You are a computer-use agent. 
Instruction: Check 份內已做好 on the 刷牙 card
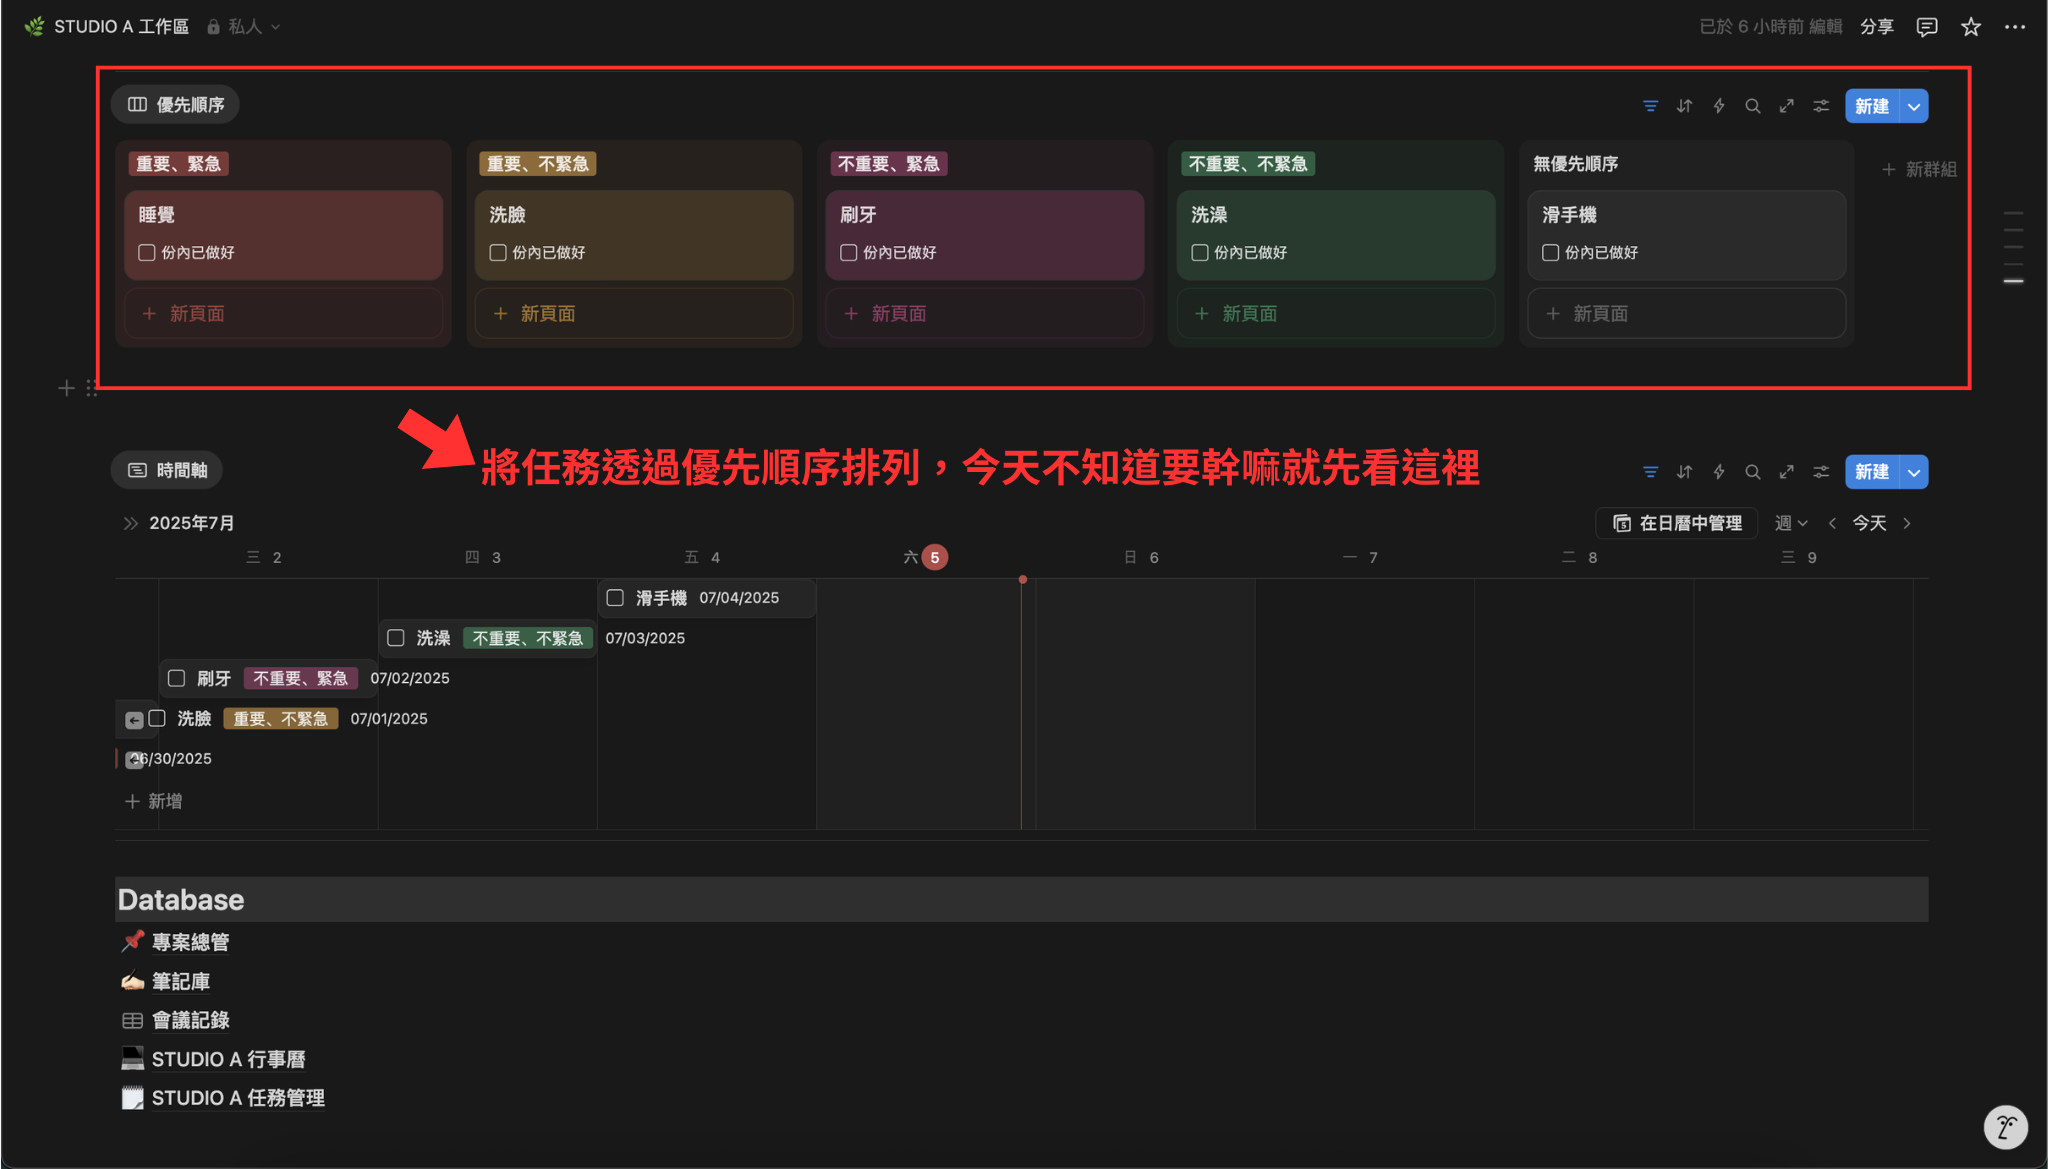849,253
